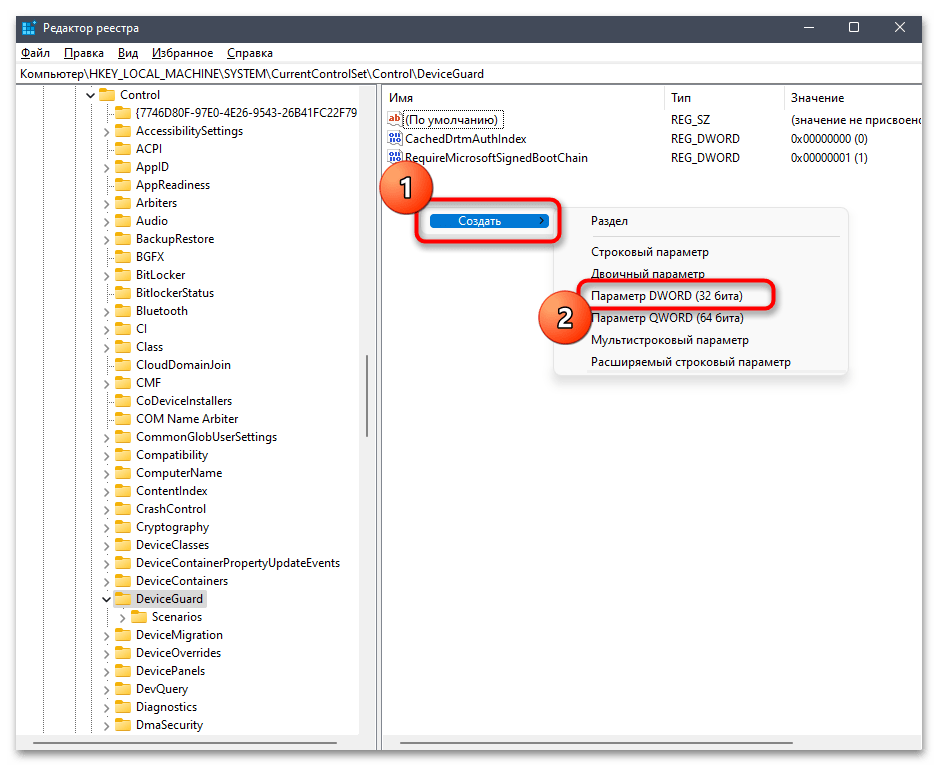938x766 pixels.
Task: Expand the CommonGlobUserSettings key
Action: click(x=106, y=437)
